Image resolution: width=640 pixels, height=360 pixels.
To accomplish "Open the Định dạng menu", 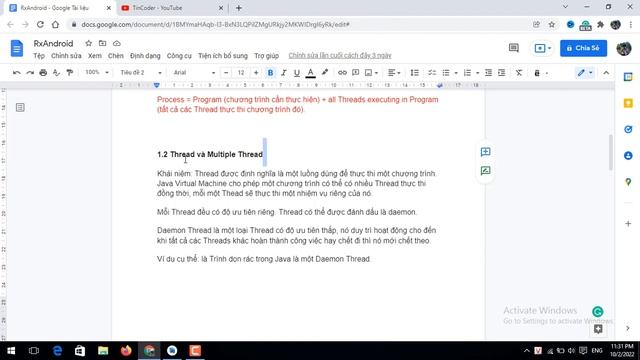I will (x=145, y=56).
